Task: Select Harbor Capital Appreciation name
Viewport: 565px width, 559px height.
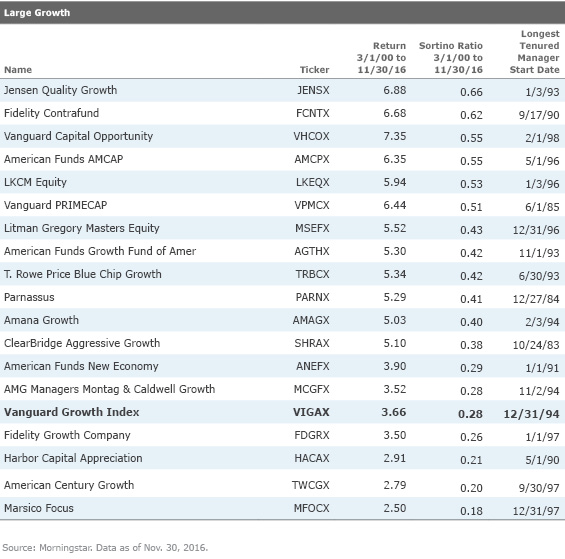Action: tap(73, 458)
